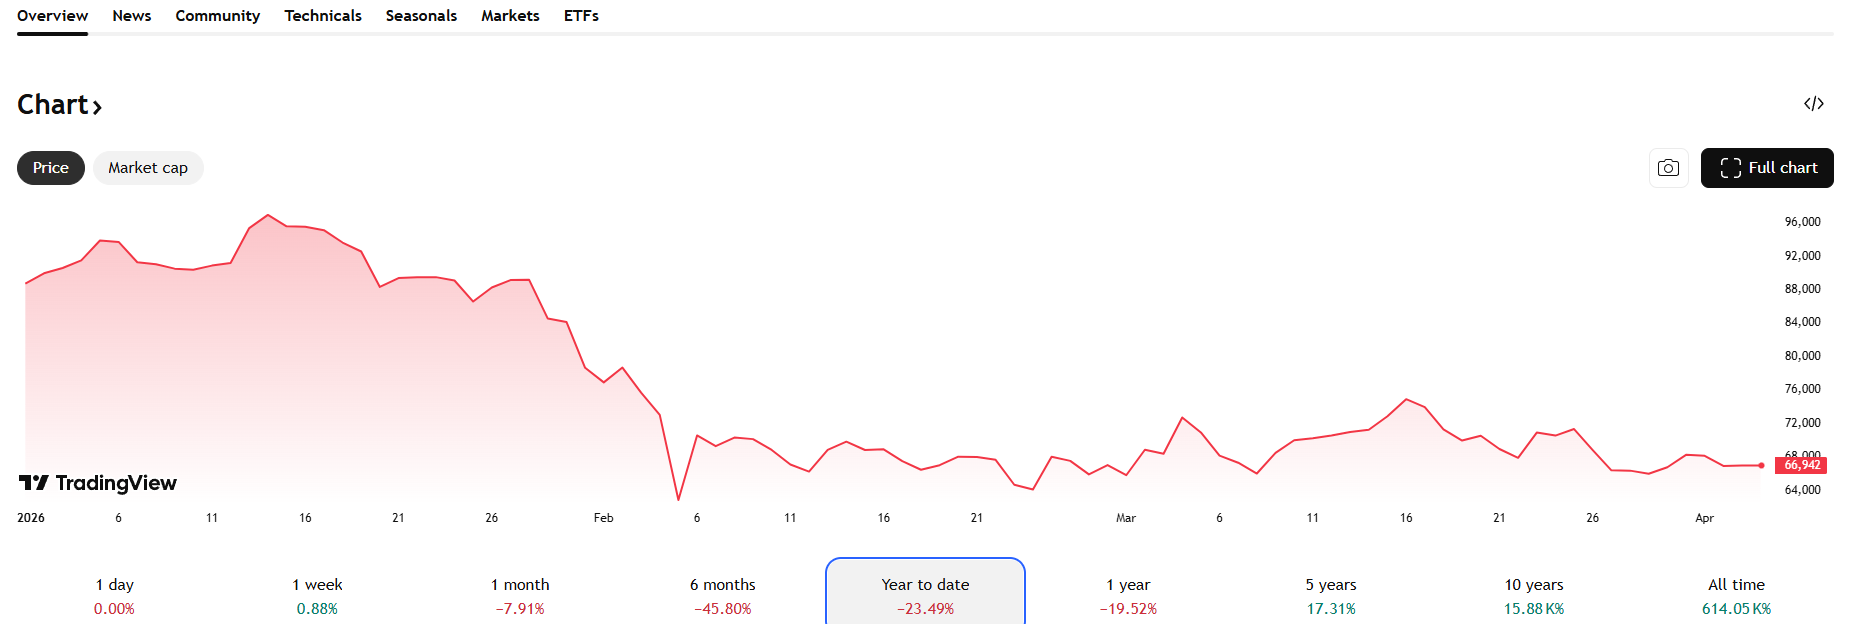Click the camera snapshot icon
The image size is (1855, 624).
pos(1668,168)
